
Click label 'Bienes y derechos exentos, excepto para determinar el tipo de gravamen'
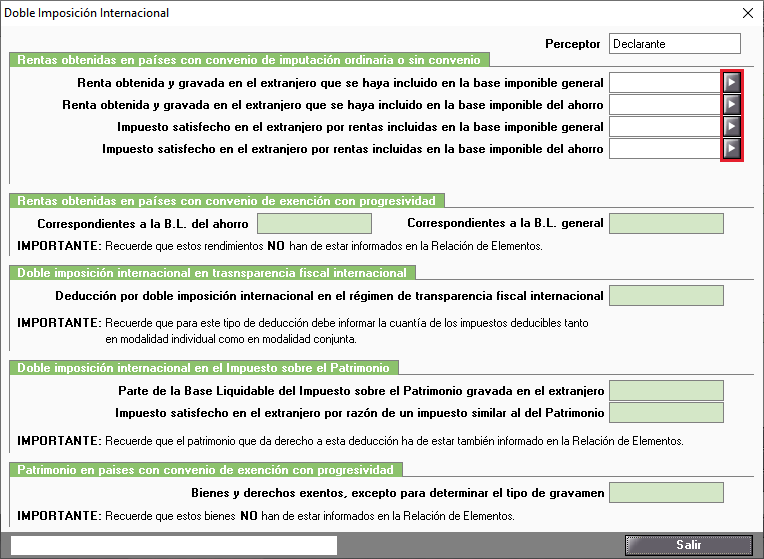point(398,493)
